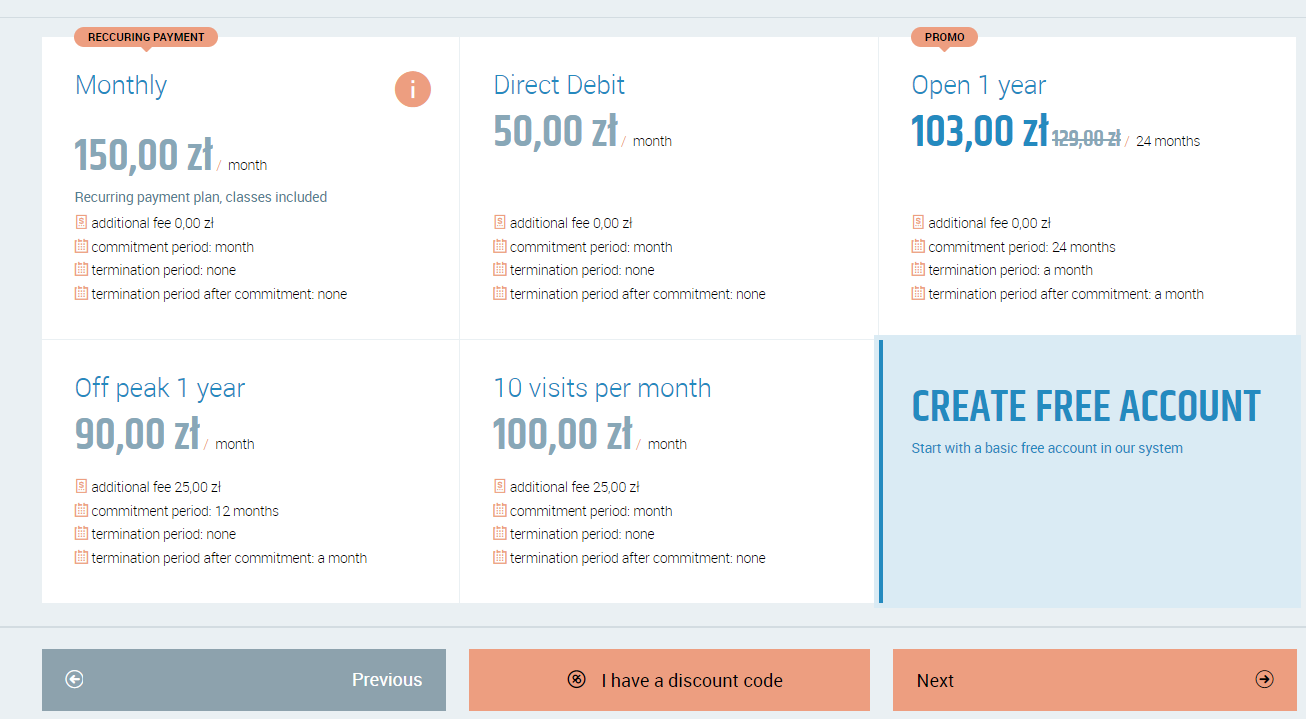Choose the Direct Debit plan heading
1306x719 pixels.
[559, 85]
